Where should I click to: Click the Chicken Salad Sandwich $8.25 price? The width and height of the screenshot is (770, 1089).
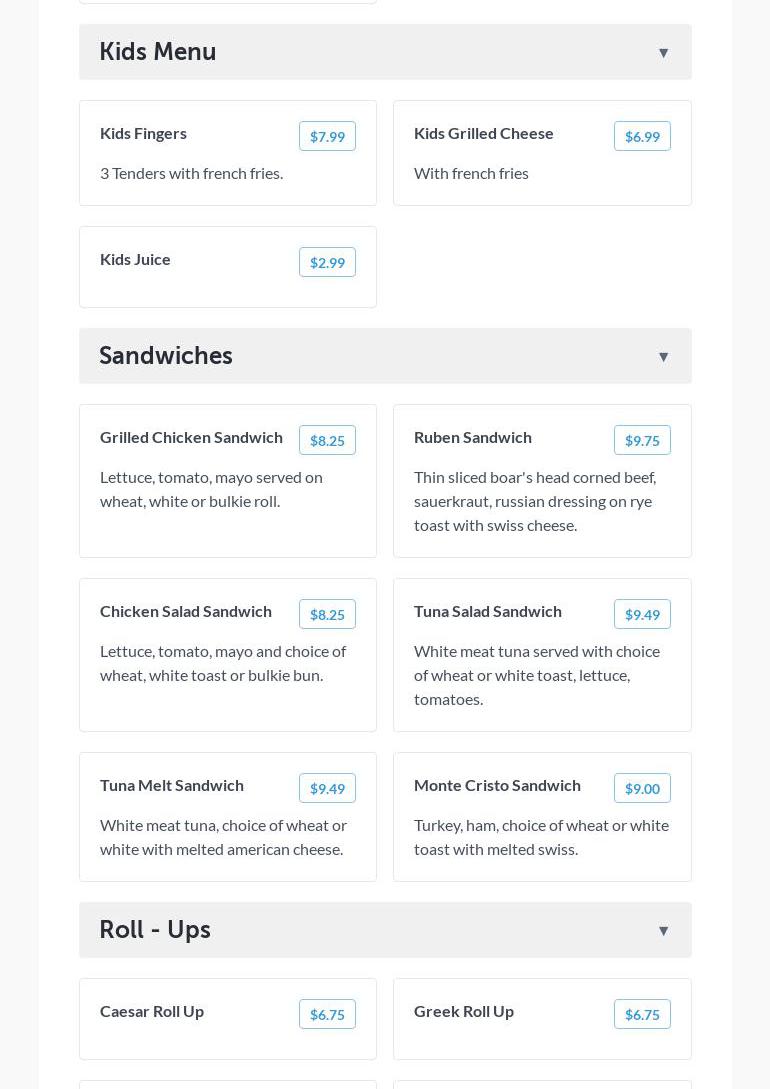[x=327, y=615]
